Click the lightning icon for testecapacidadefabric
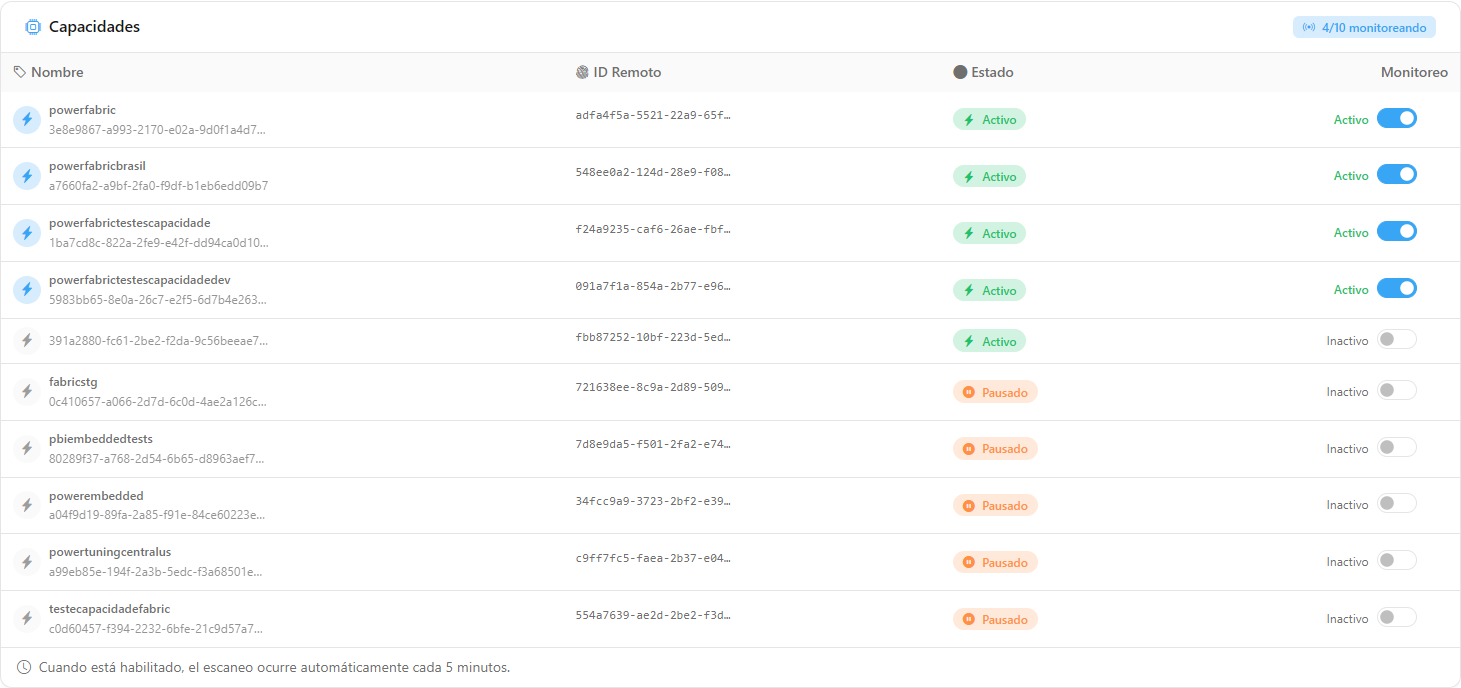Screen dimensions: 1461x688 click(x=27, y=619)
